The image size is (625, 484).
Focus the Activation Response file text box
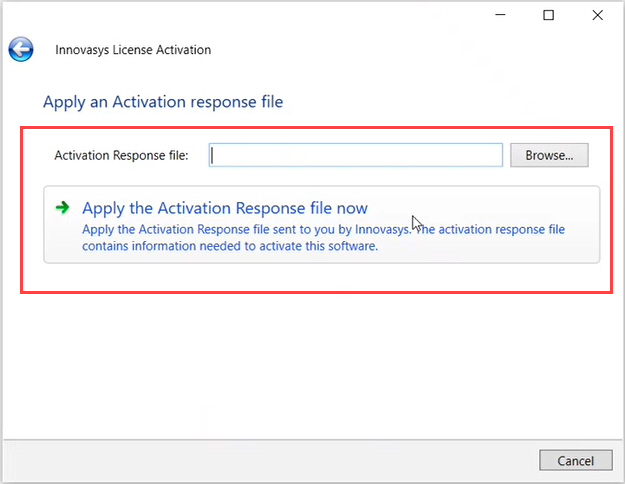pyautogui.click(x=356, y=155)
